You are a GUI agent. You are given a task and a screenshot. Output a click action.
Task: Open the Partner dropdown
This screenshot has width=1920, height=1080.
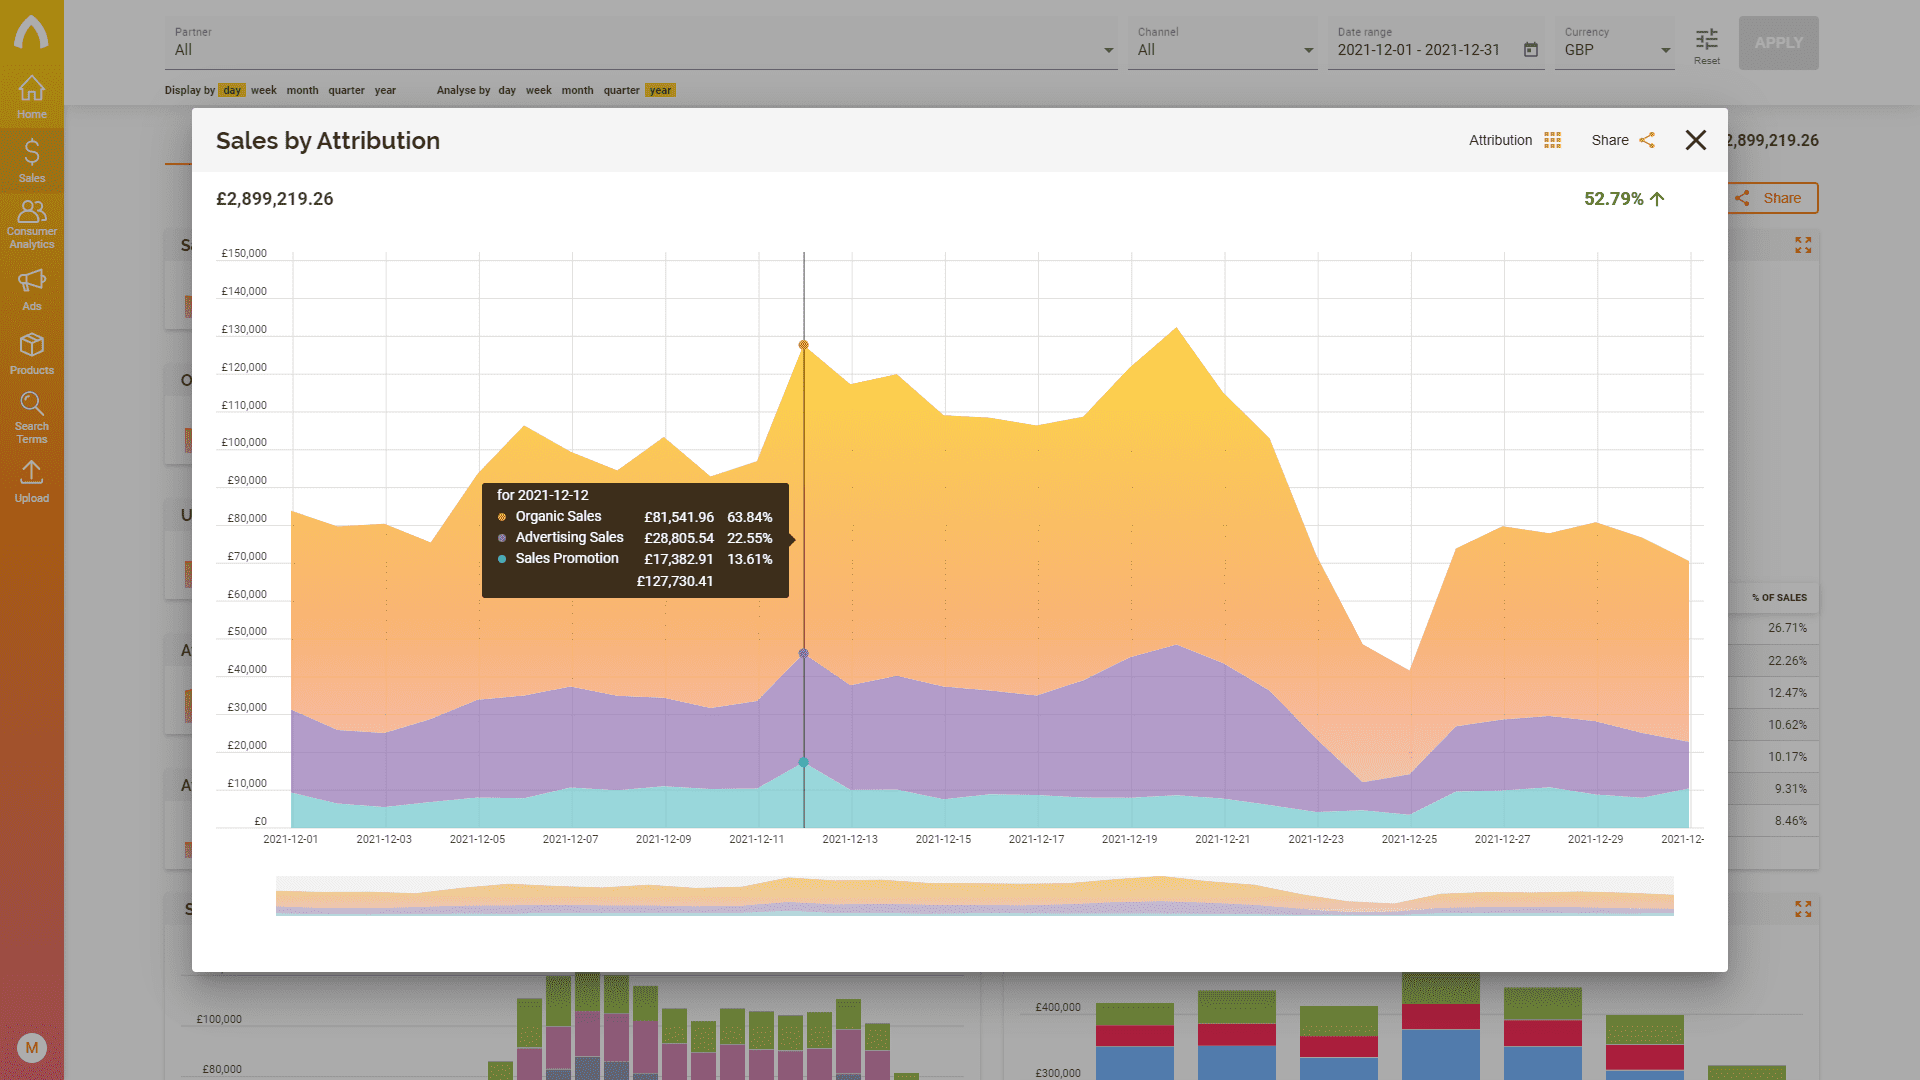point(641,43)
